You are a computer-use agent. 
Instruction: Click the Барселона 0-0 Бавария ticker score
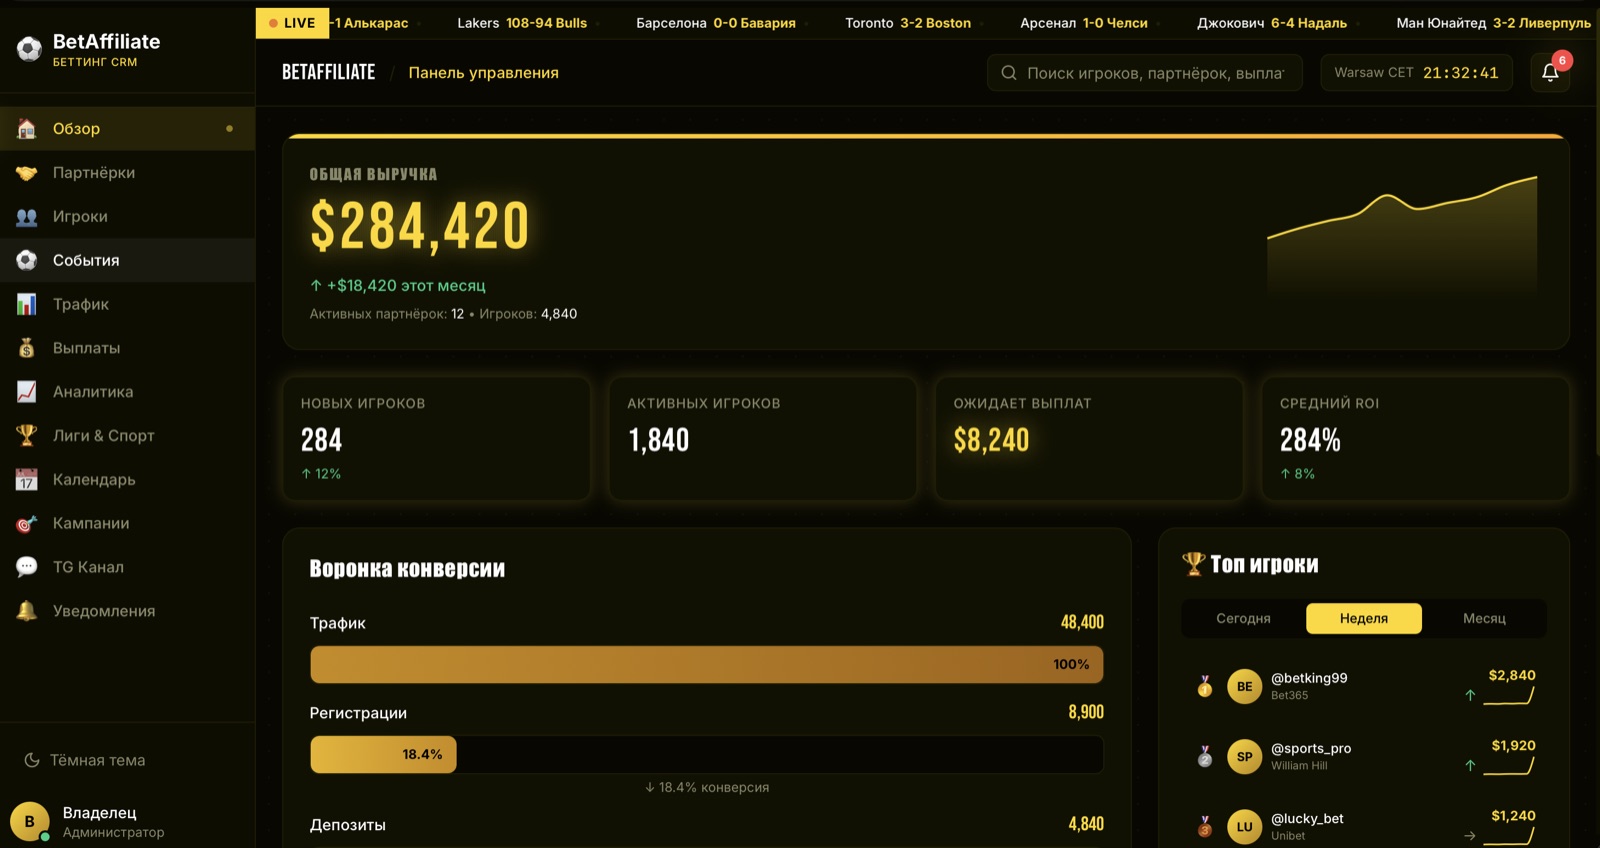point(716,23)
